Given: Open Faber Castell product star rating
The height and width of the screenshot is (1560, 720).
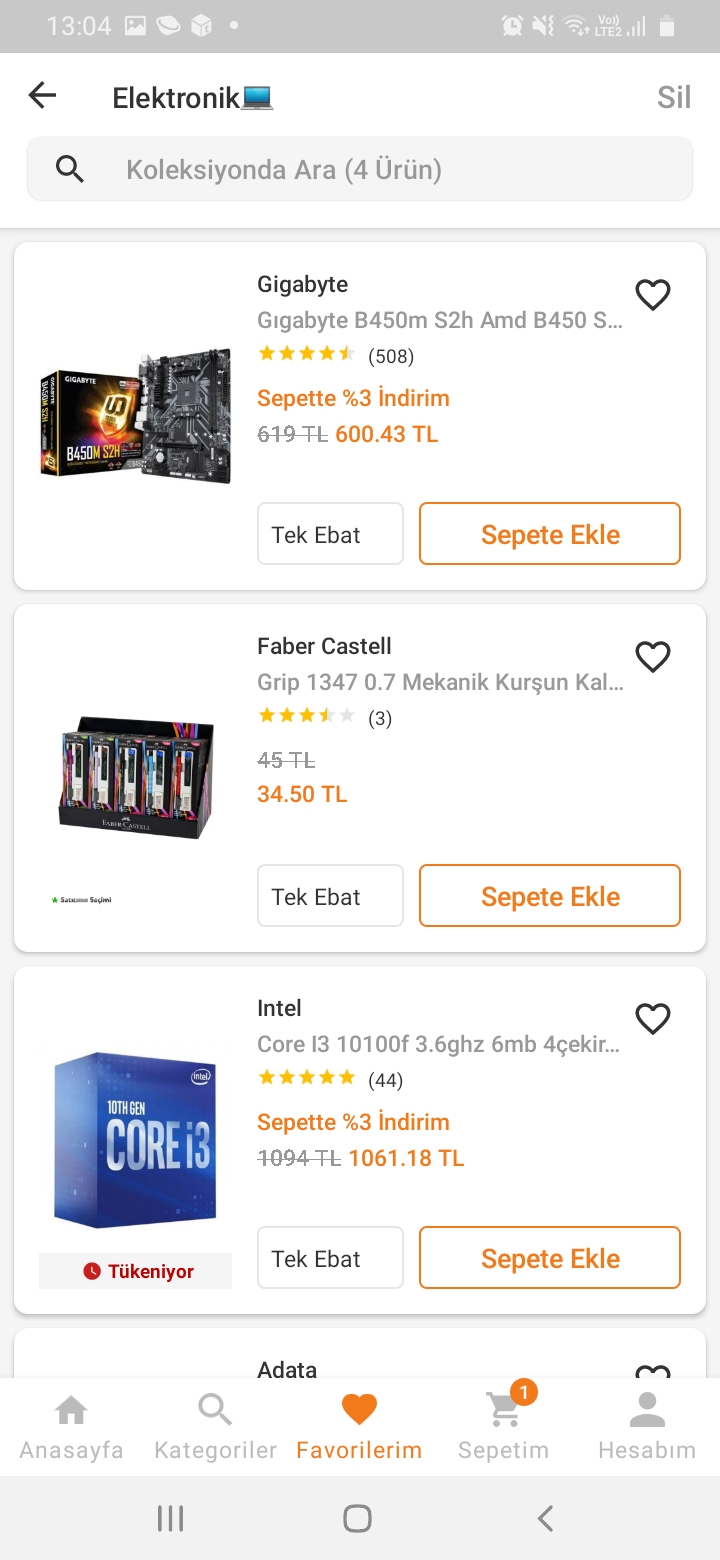Looking at the screenshot, I should tap(306, 716).
